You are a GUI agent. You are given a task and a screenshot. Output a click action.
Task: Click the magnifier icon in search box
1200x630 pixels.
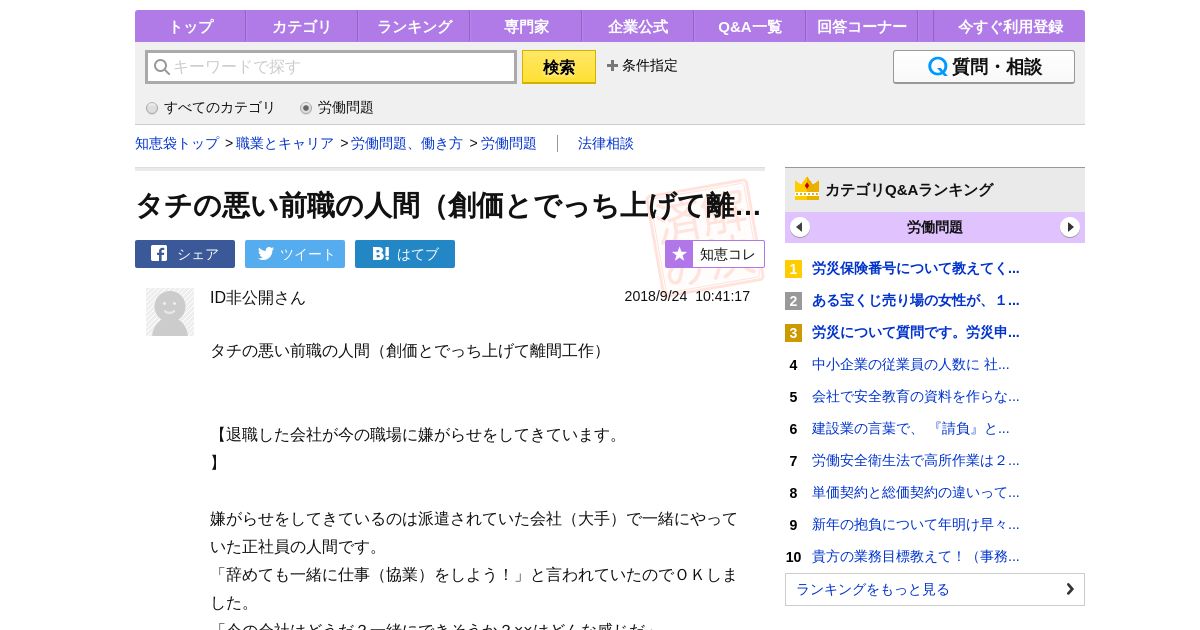161,67
